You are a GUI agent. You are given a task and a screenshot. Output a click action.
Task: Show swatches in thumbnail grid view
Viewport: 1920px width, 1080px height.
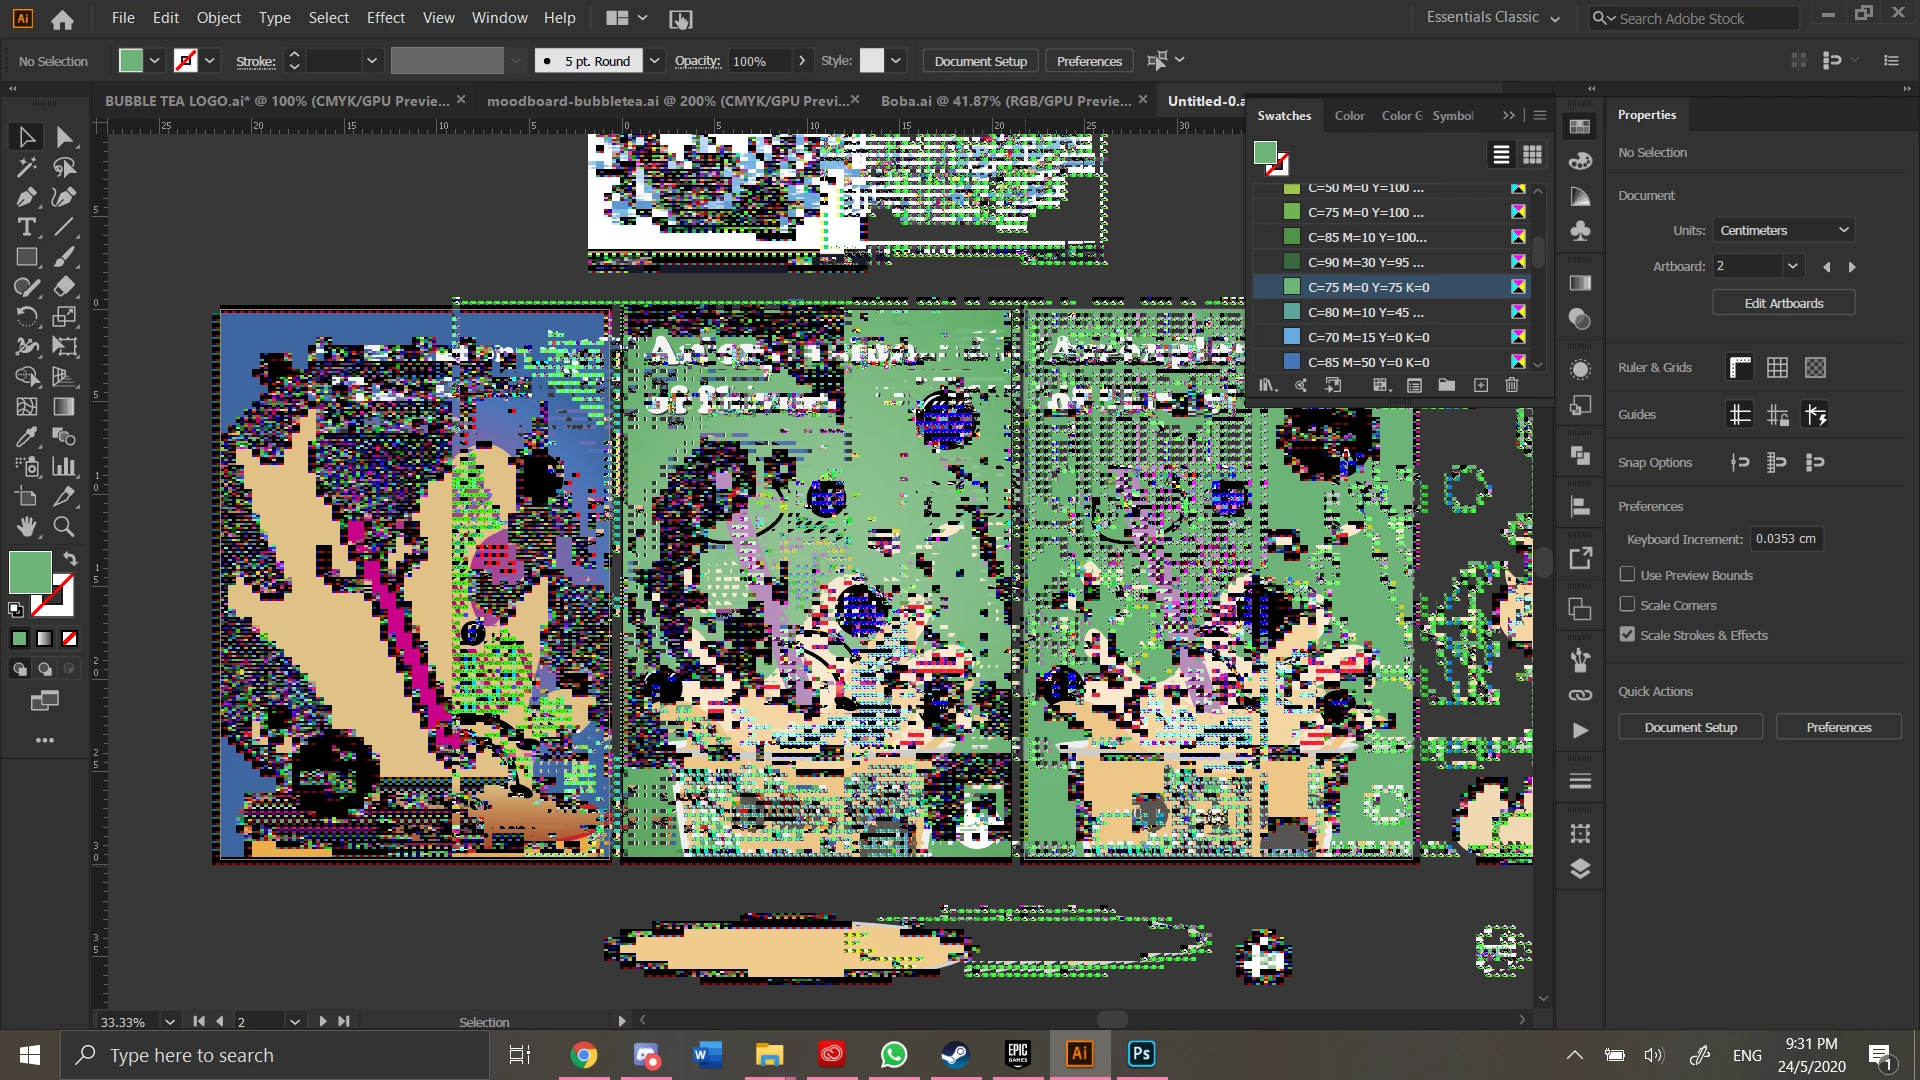pos(1532,155)
